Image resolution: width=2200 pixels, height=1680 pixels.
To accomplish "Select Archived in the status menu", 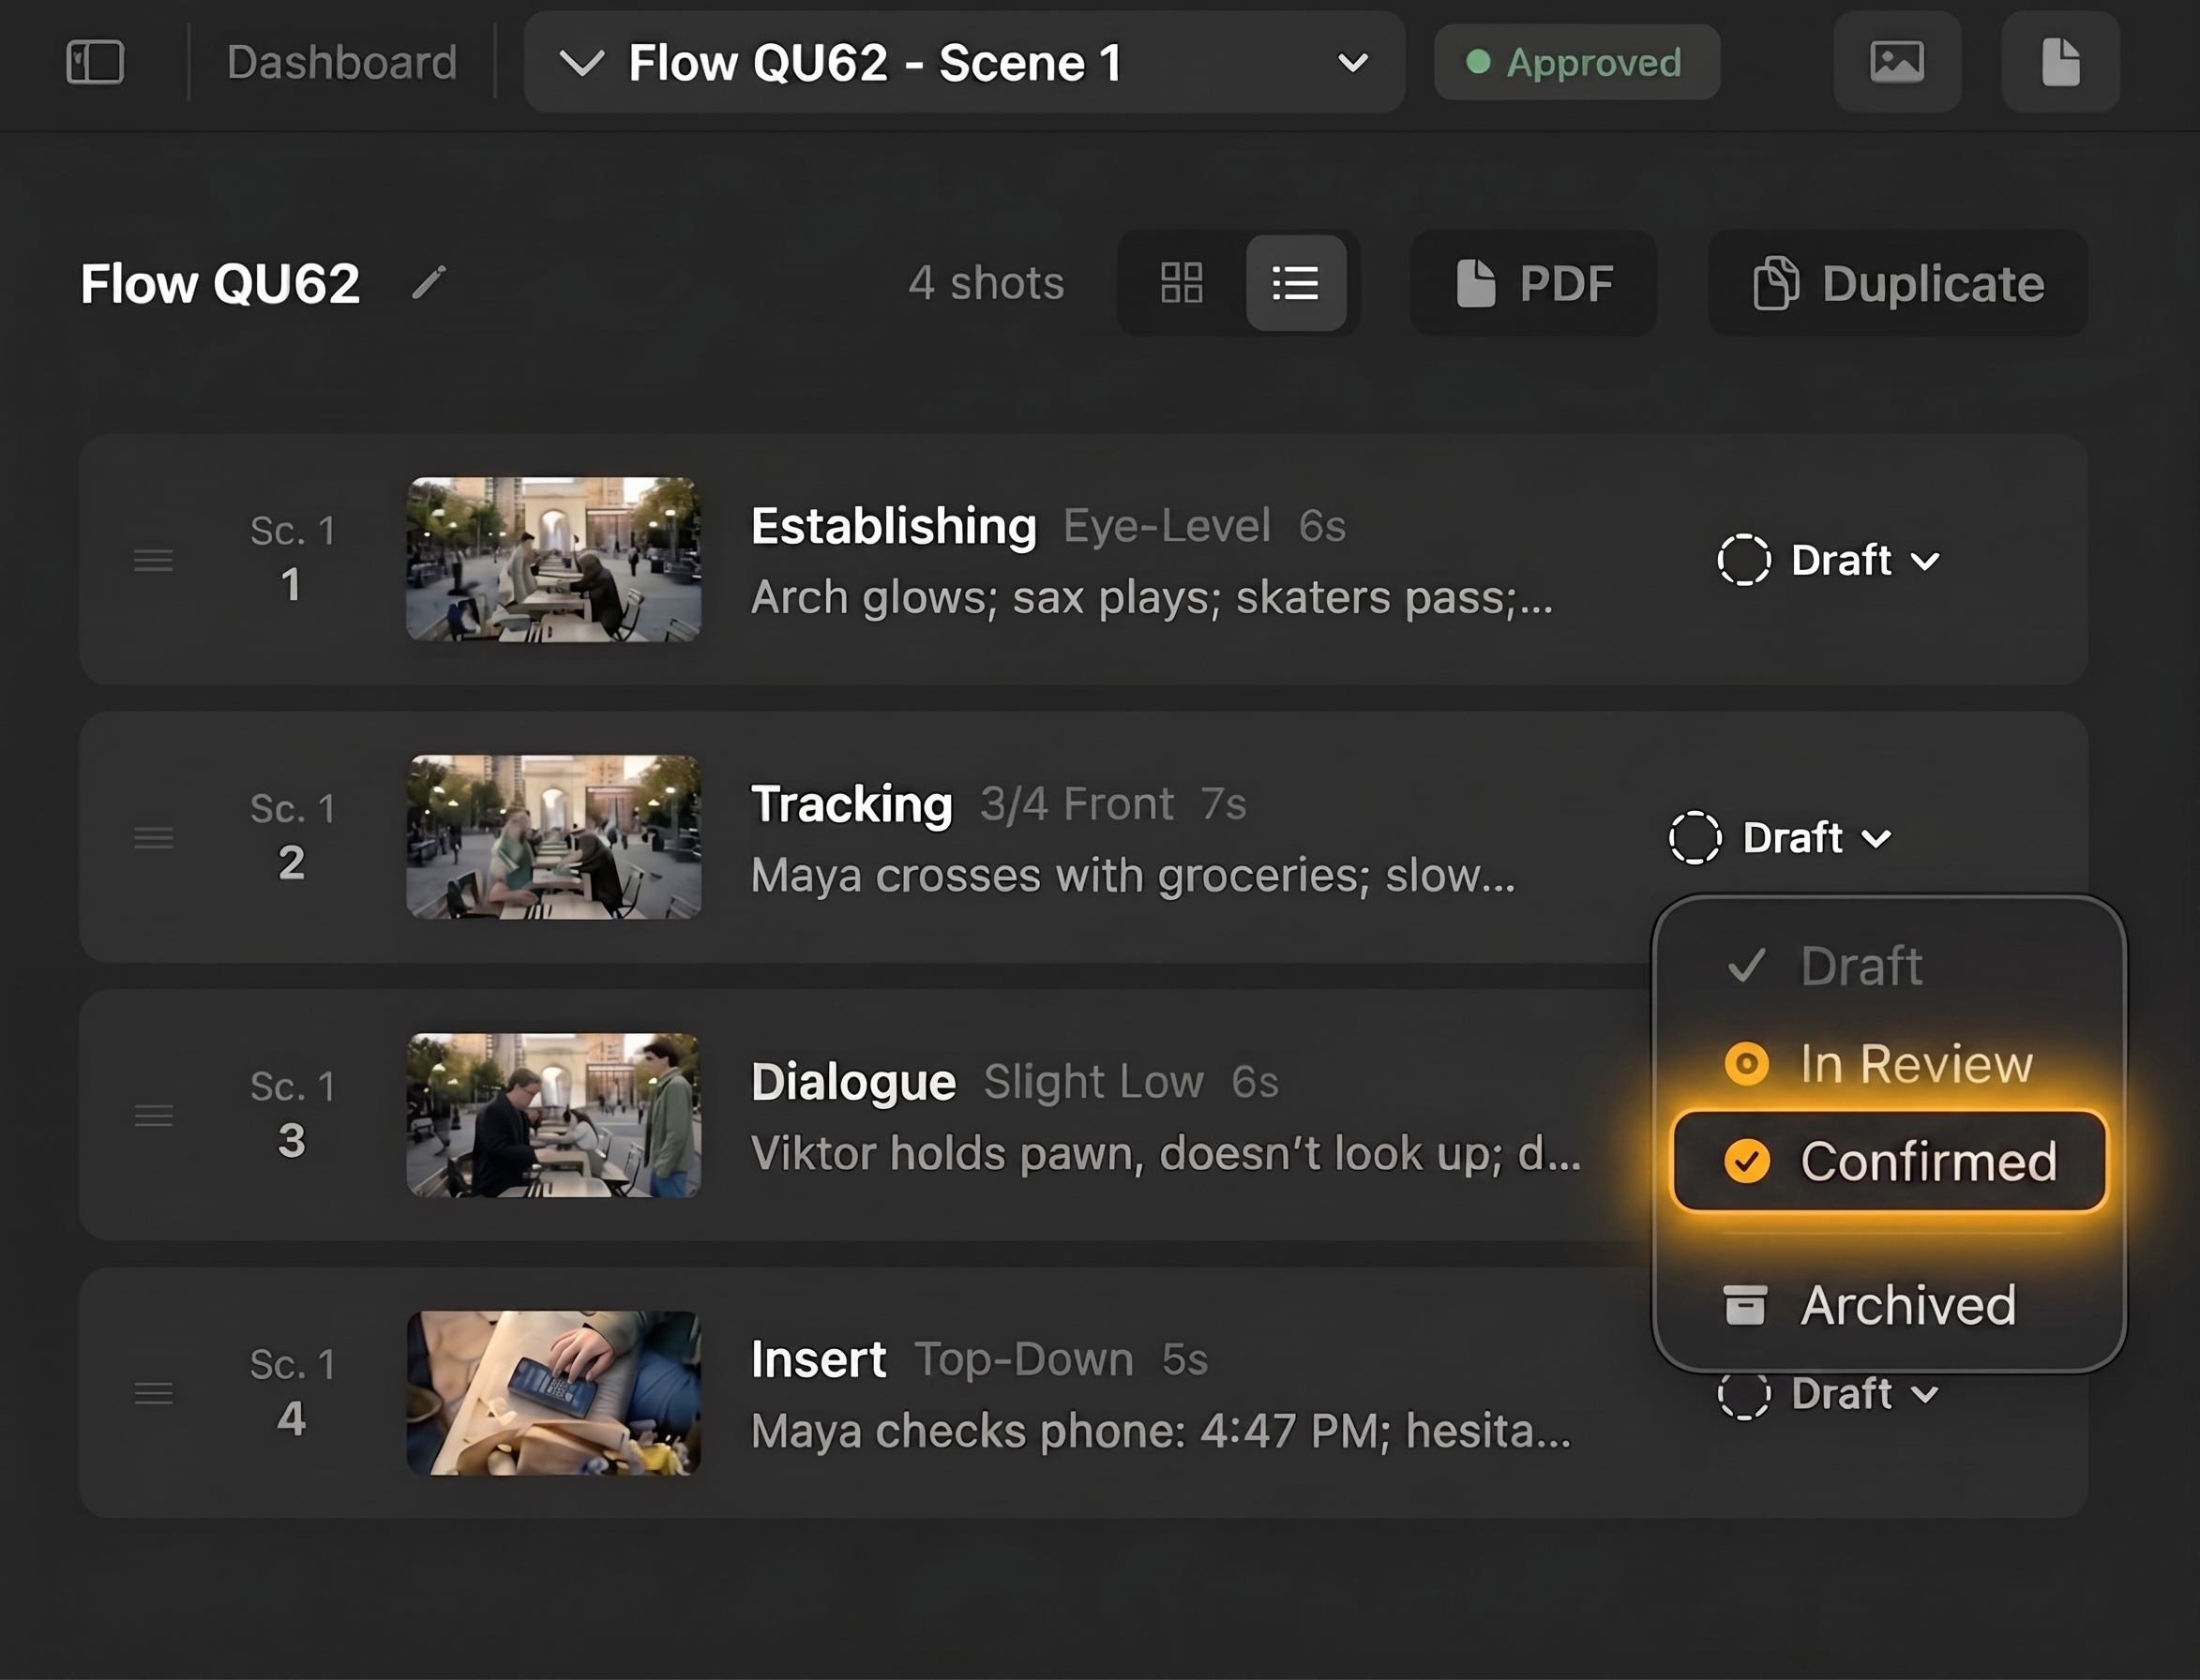I will (1888, 1305).
